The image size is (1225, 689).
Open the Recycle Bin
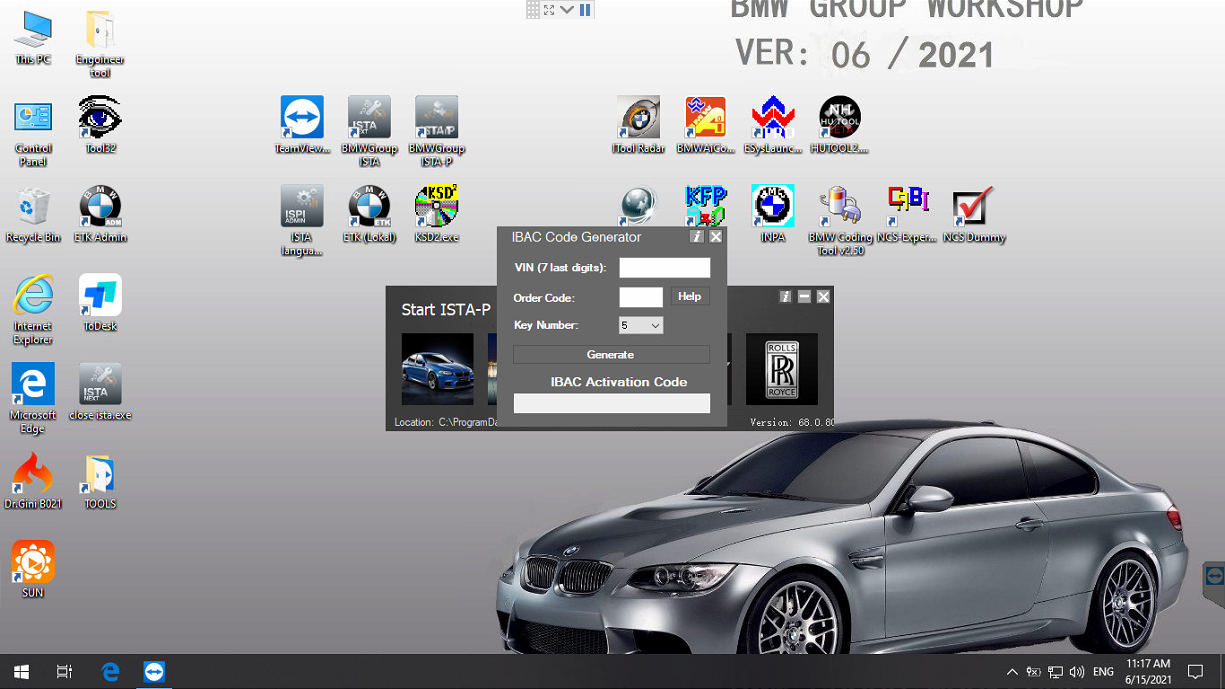click(x=33, y=215)
